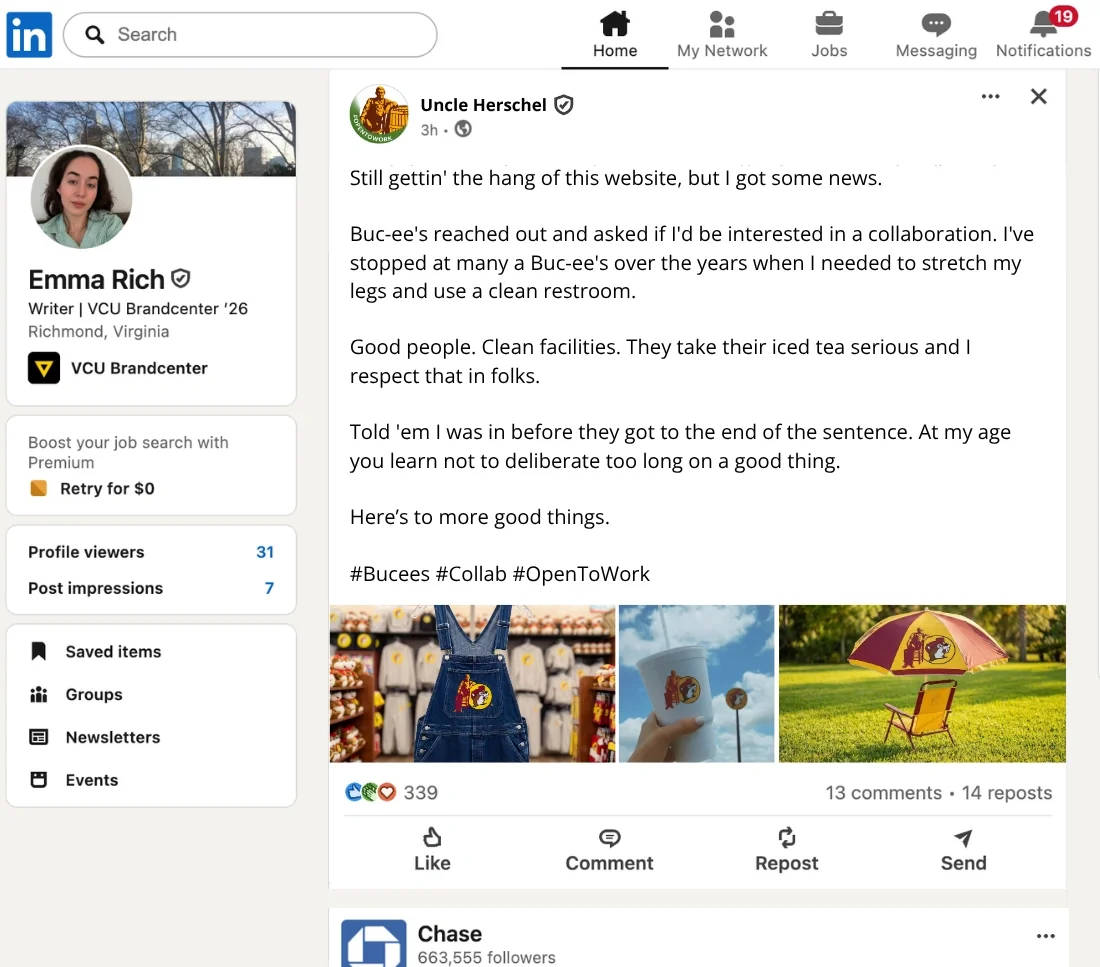Image resolution: width=1100 pixels, height=967 pixels.
Task: Show the 13 comments
Action: [x=883, y=792]
